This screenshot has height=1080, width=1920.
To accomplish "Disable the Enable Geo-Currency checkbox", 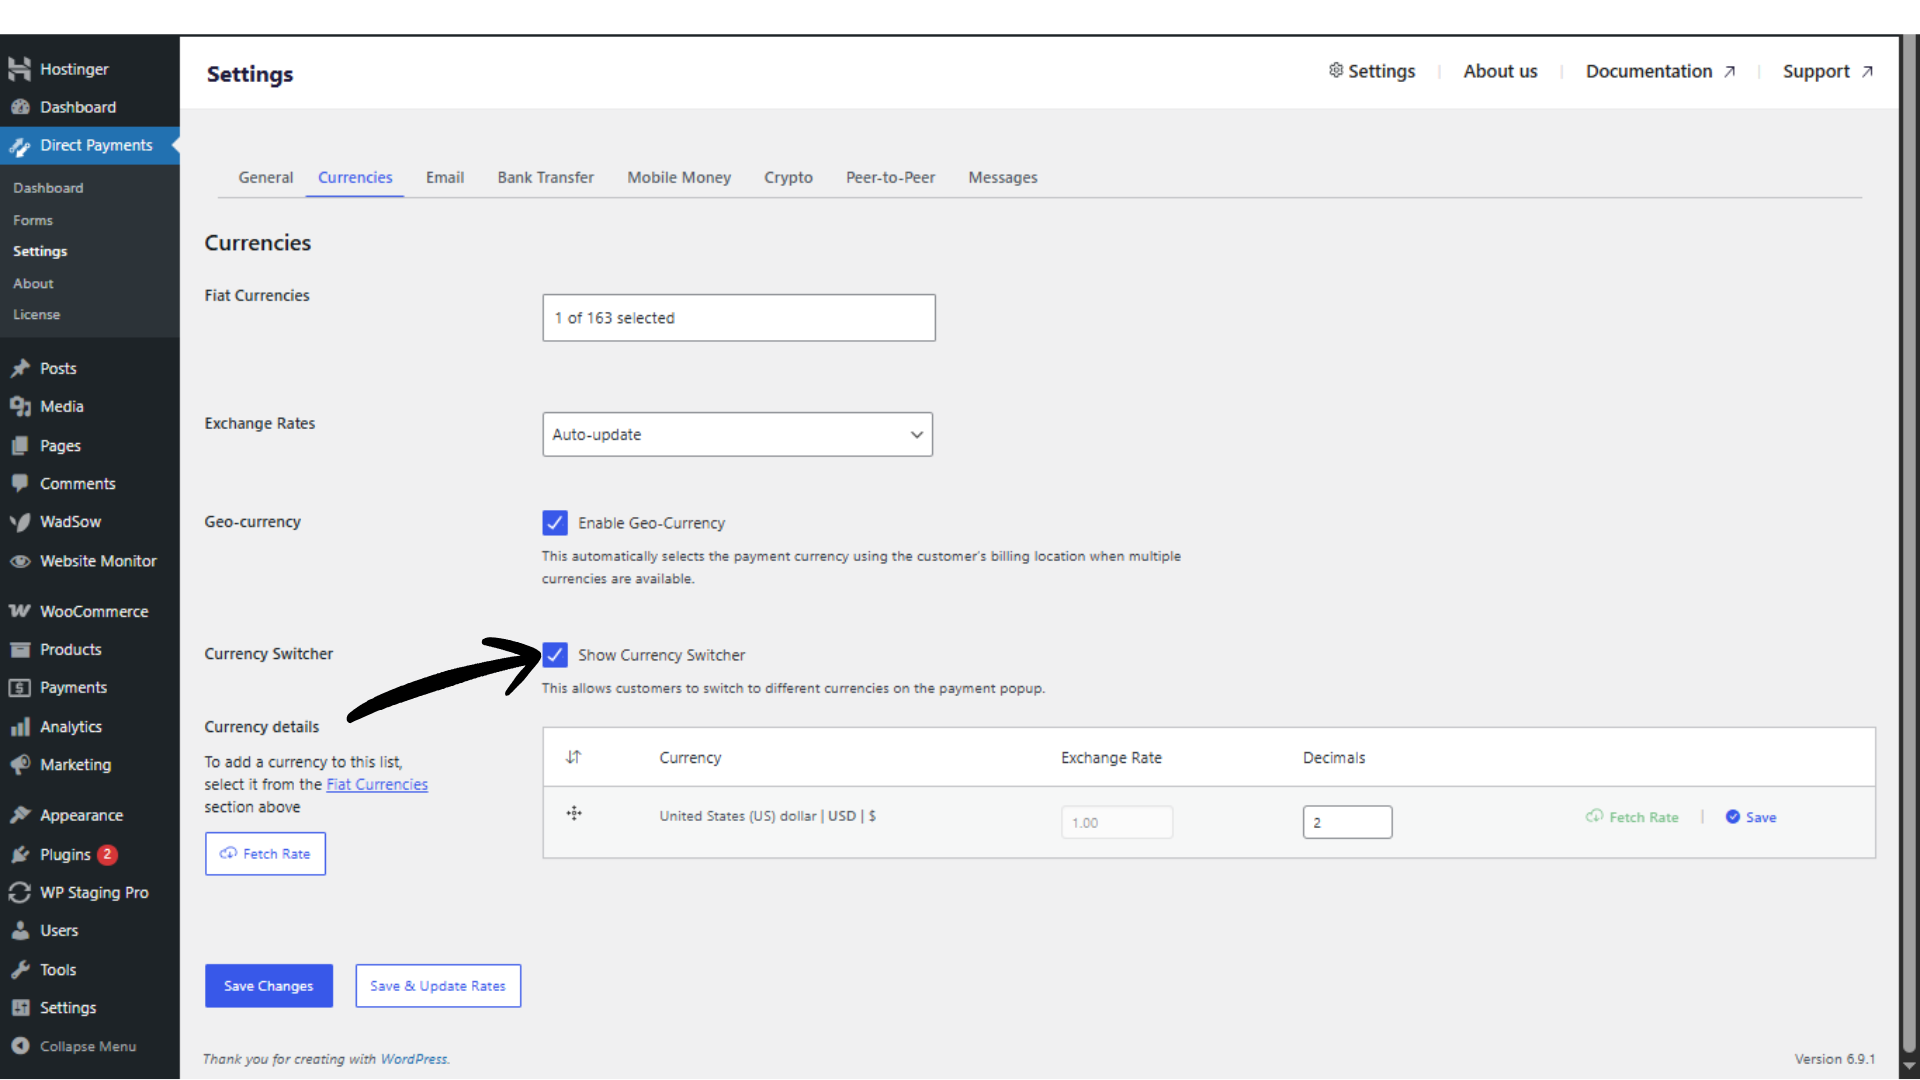I will point(555,523).
